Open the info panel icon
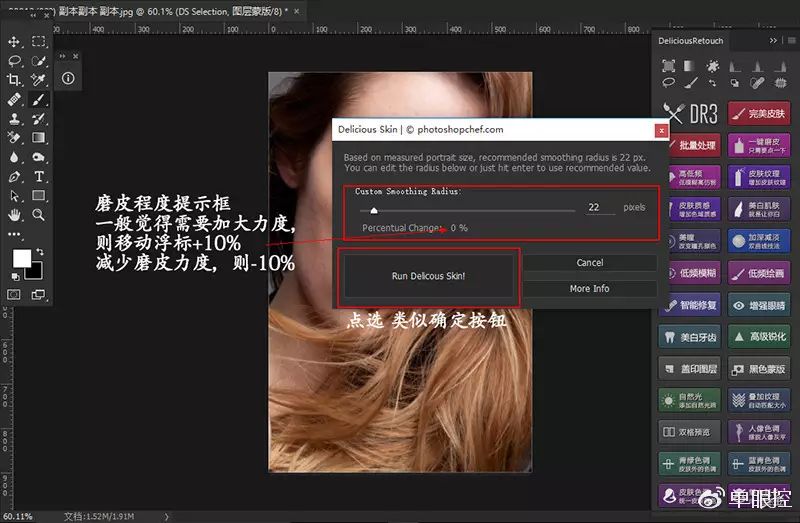Viewport: 800px width, 523px height. (x=68, y=78)
